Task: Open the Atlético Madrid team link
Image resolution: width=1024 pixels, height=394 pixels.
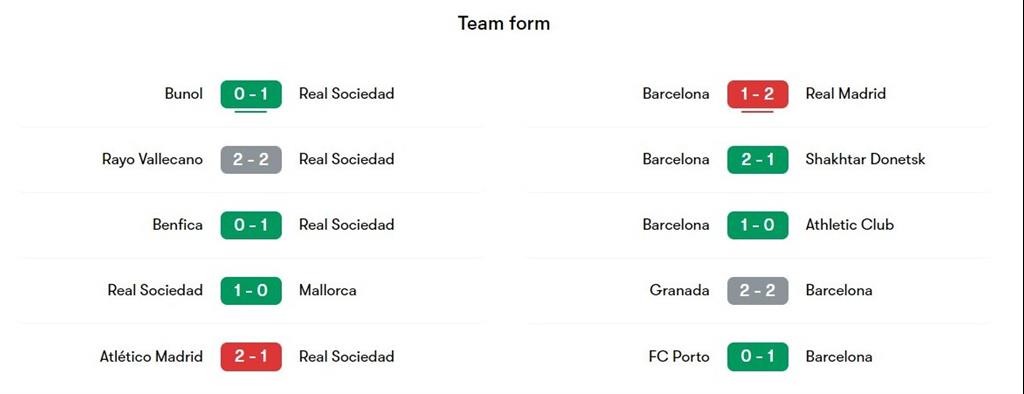Action: [x=151, y=356]
